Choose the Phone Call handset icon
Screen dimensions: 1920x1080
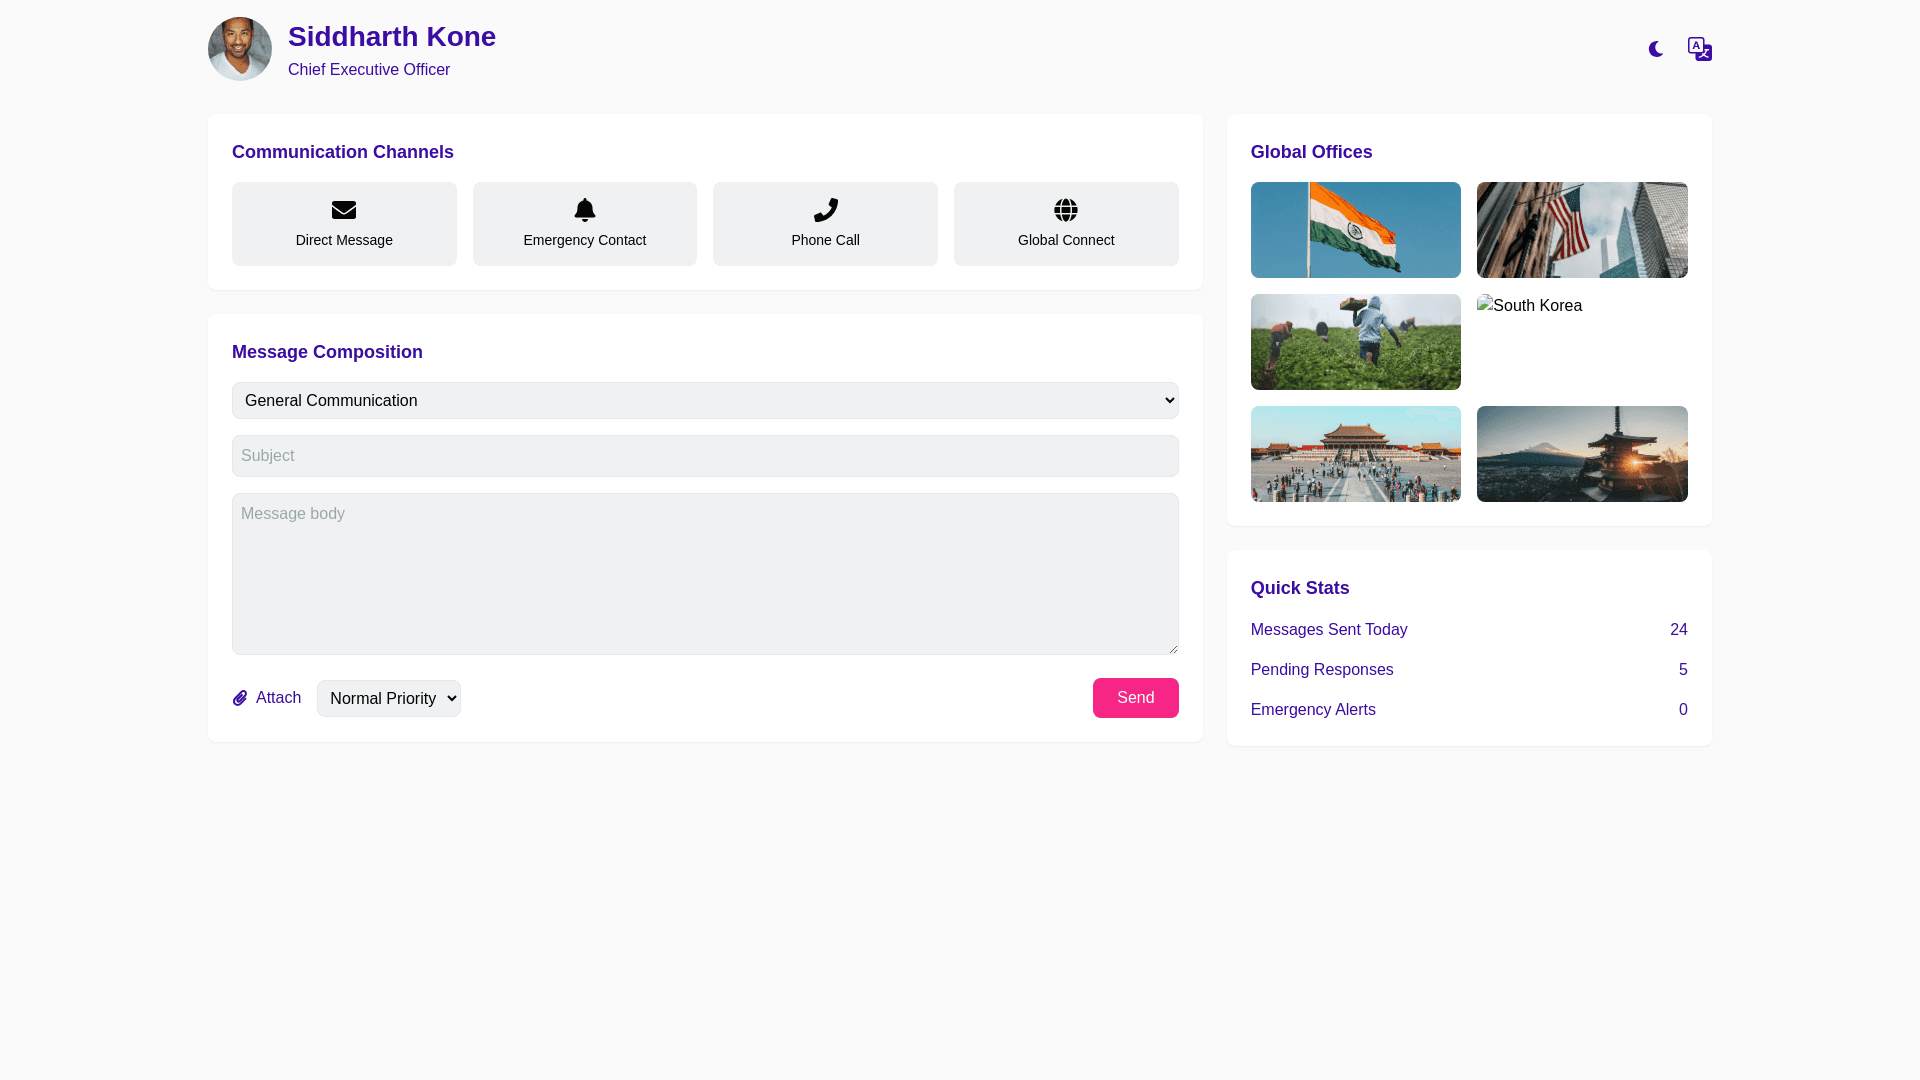click(x=825, y=210)
